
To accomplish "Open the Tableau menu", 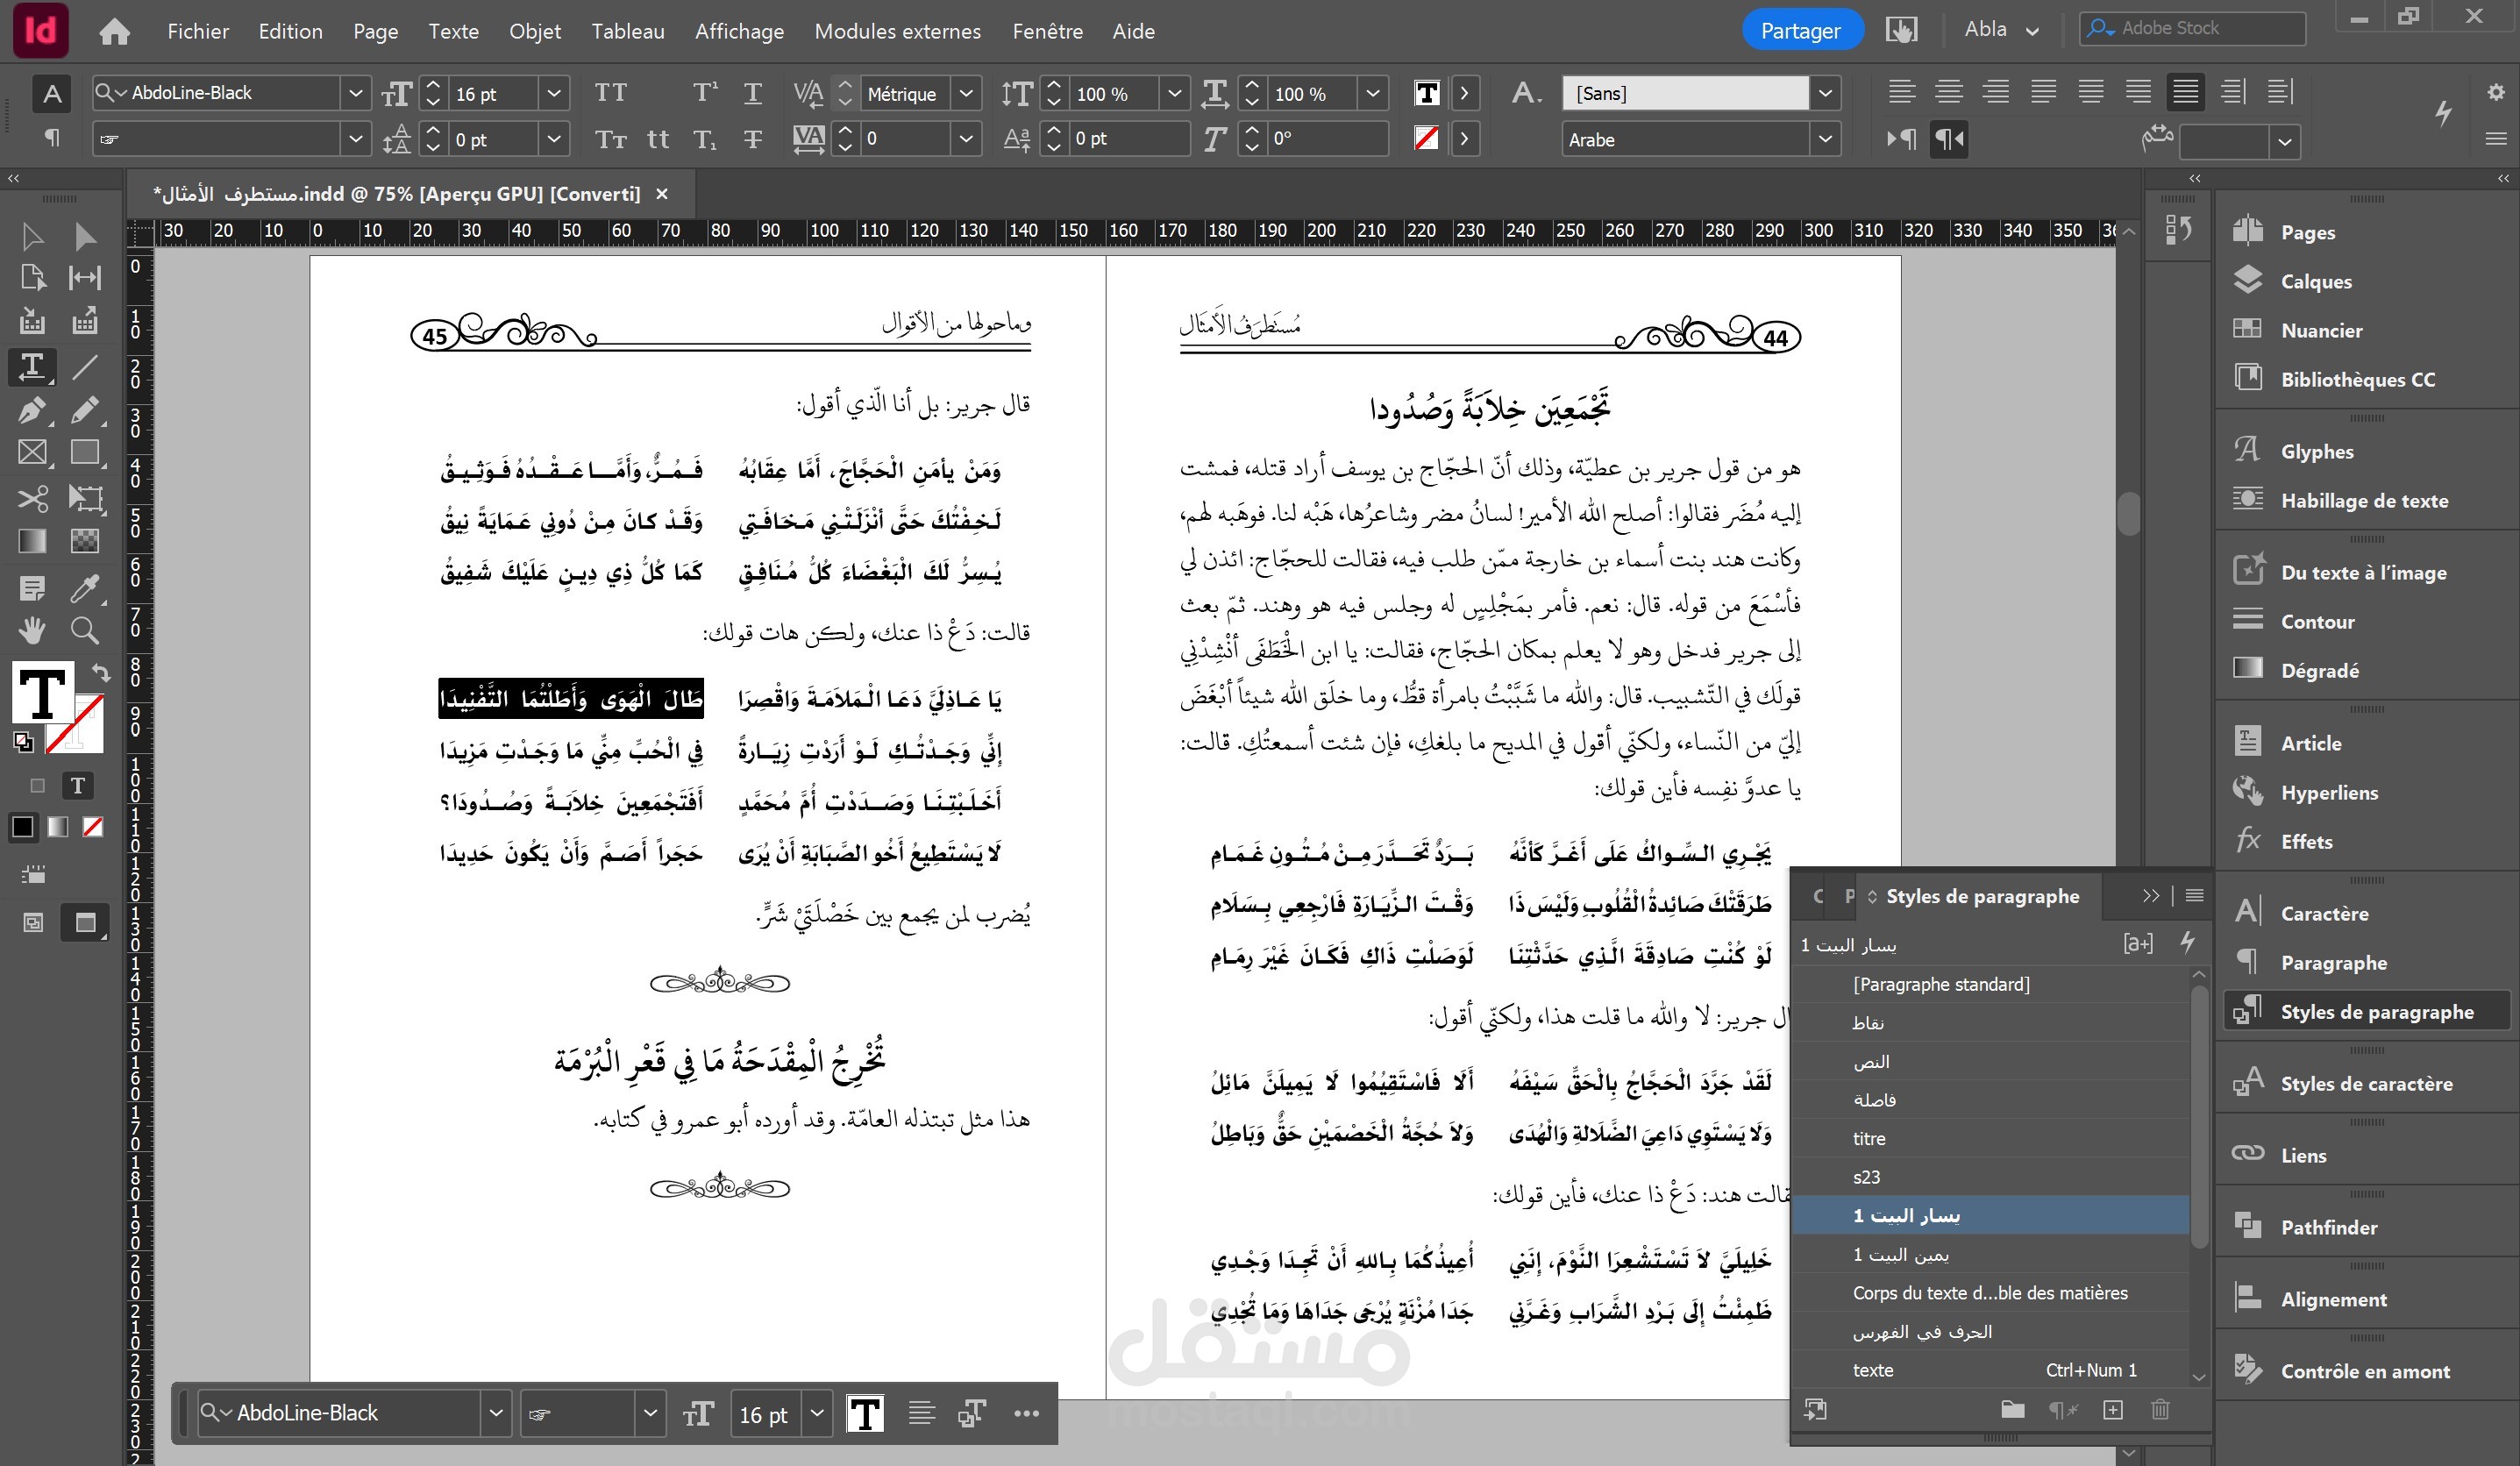I will point(627,31).
